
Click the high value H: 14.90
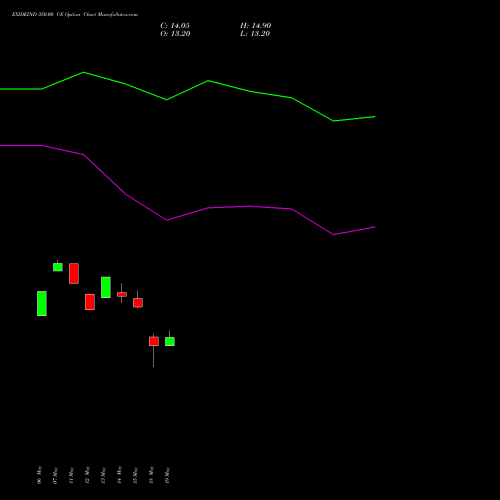coord(256,26)
